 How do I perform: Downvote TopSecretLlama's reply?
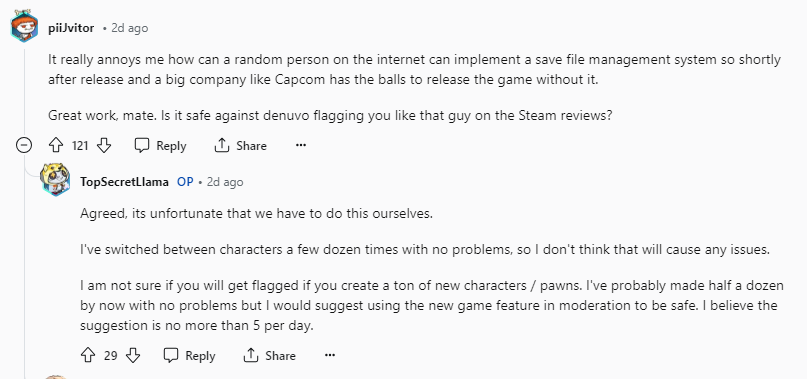[x=133, y=355]
